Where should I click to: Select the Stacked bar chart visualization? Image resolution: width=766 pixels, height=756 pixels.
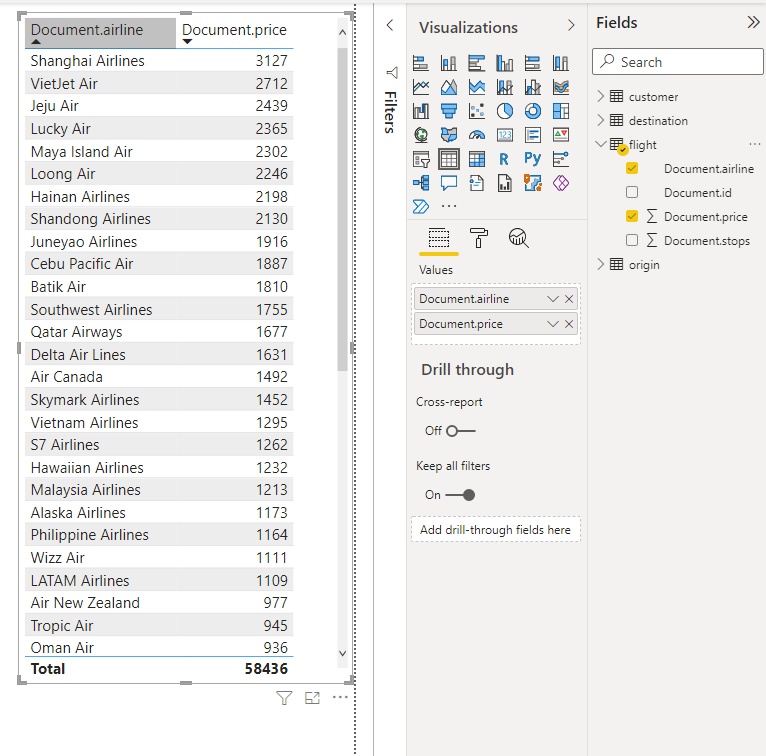click(421, 63)
